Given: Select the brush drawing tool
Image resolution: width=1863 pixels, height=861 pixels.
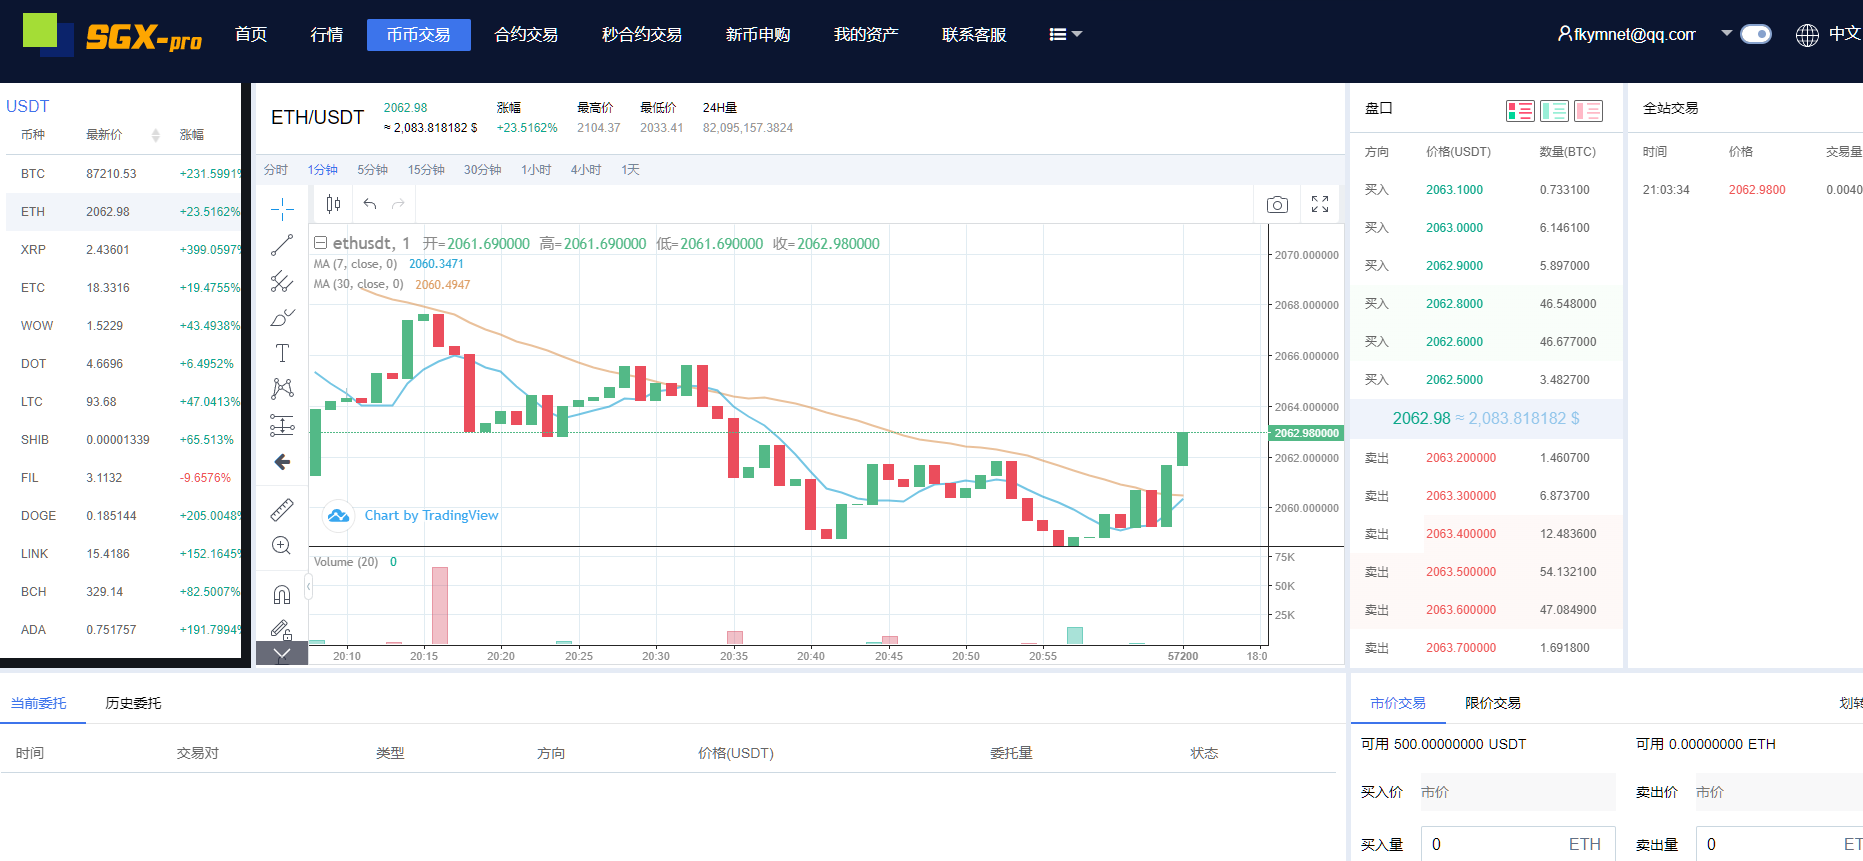Looking at the screenshot, I should pyautogui.click(x=282, y=318).
